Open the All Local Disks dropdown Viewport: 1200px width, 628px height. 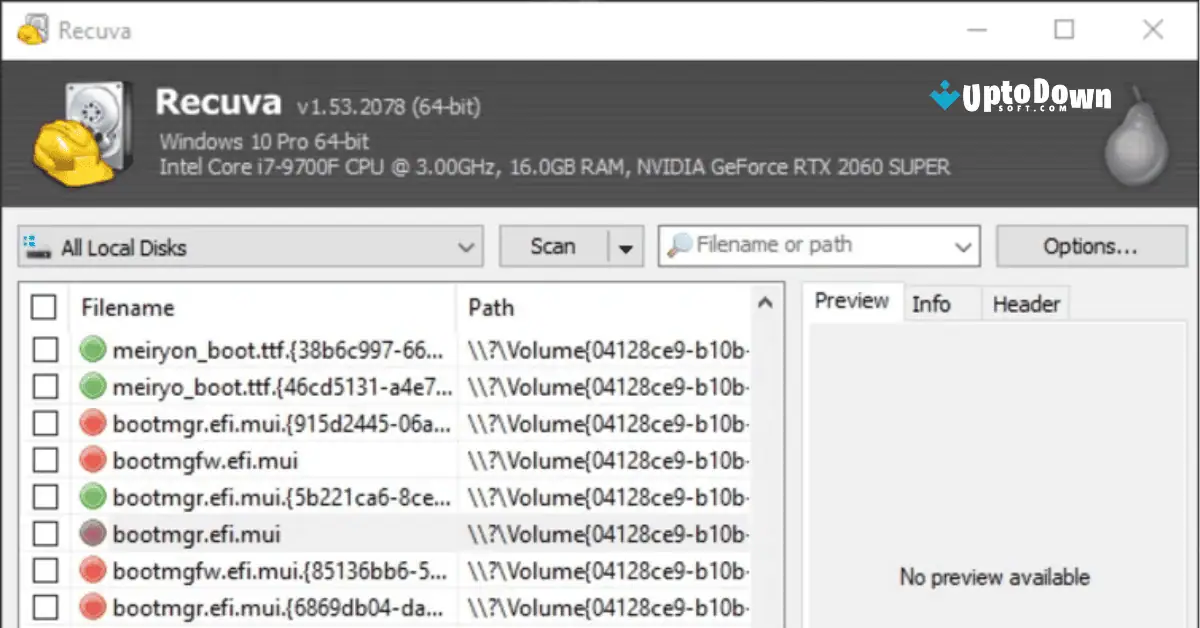(466, 245)
